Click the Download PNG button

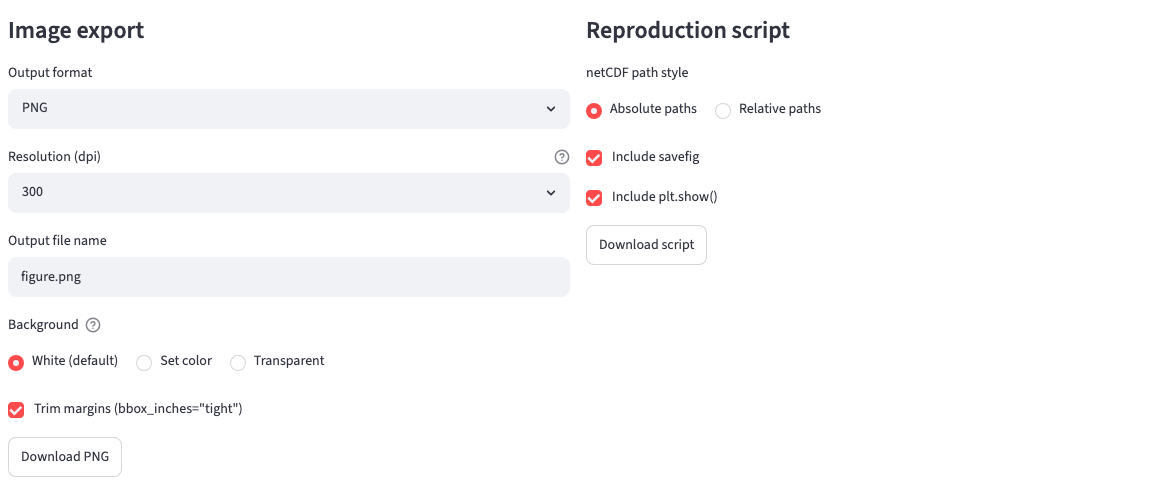[x=65, y=457]
